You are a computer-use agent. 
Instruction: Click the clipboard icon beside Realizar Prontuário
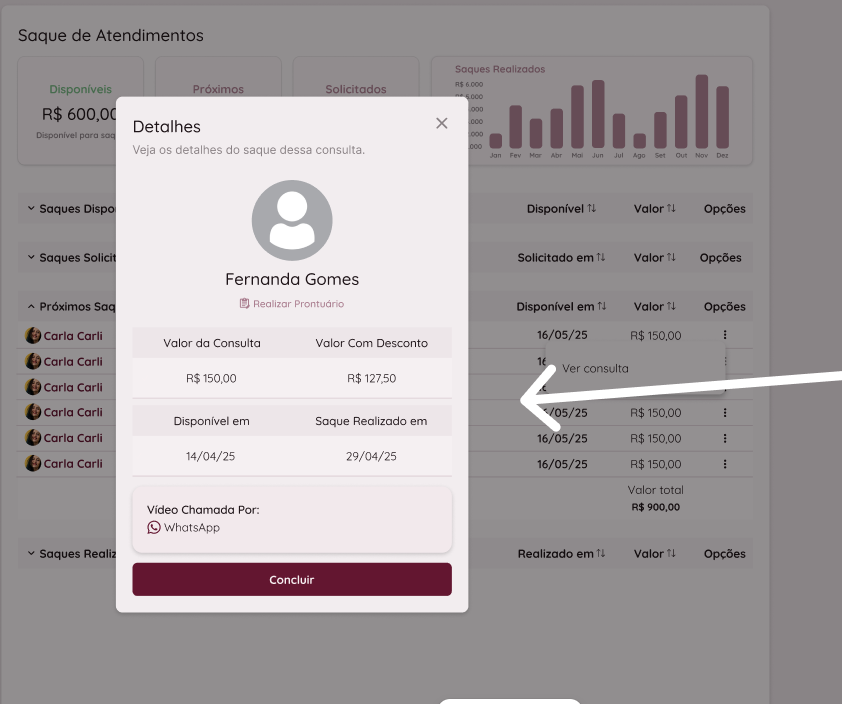point(244,303)
